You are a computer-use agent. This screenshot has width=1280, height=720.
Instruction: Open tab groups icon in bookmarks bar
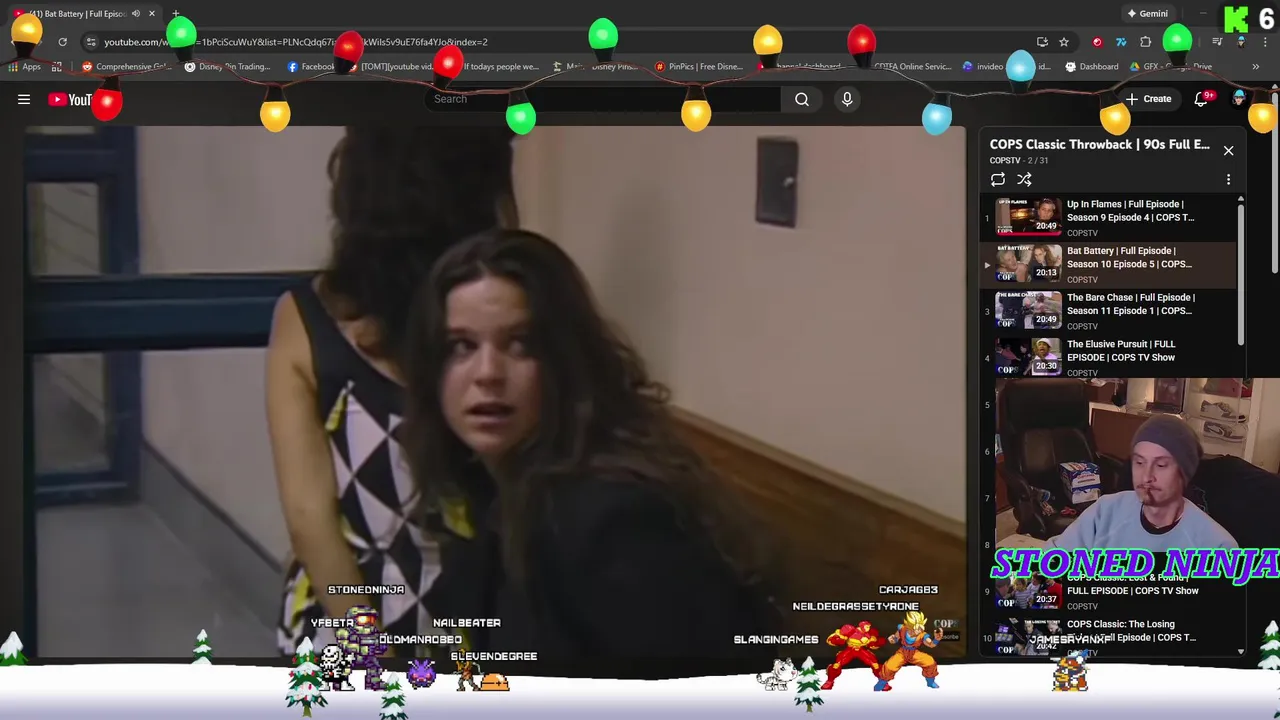(57, 67)
